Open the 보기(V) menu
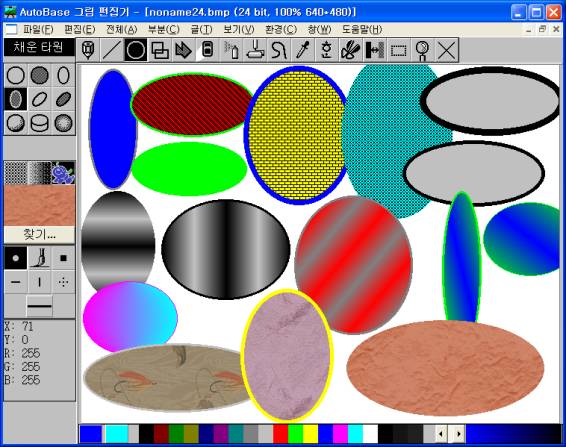The height and width of the screenshot is (447, 566). pos(238,29)
